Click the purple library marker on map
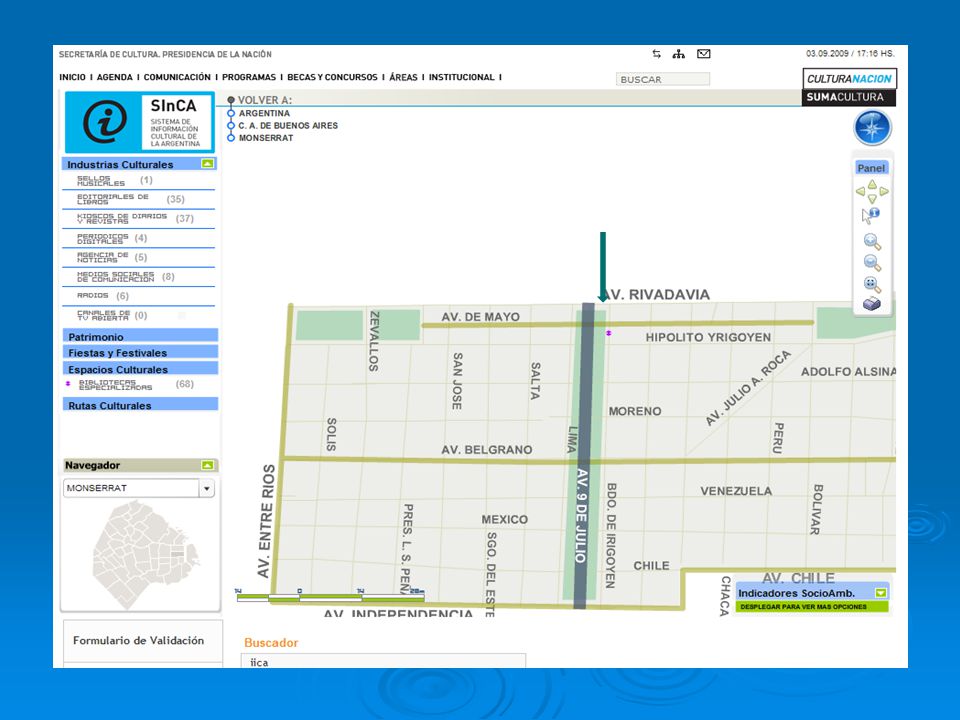Image resolution: width=960 pixels, height=720 pixels. [609, 333]
